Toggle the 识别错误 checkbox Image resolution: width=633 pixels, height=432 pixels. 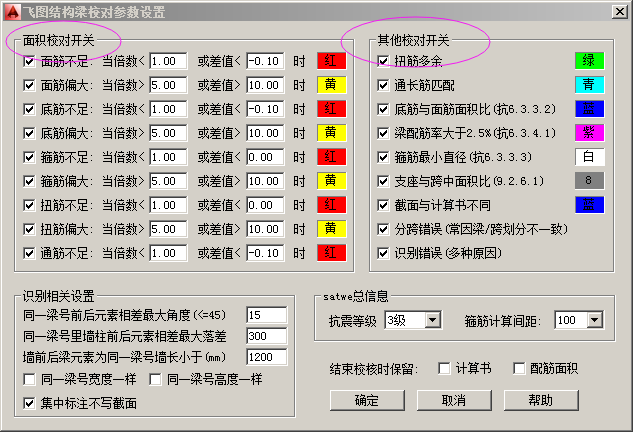383,253
